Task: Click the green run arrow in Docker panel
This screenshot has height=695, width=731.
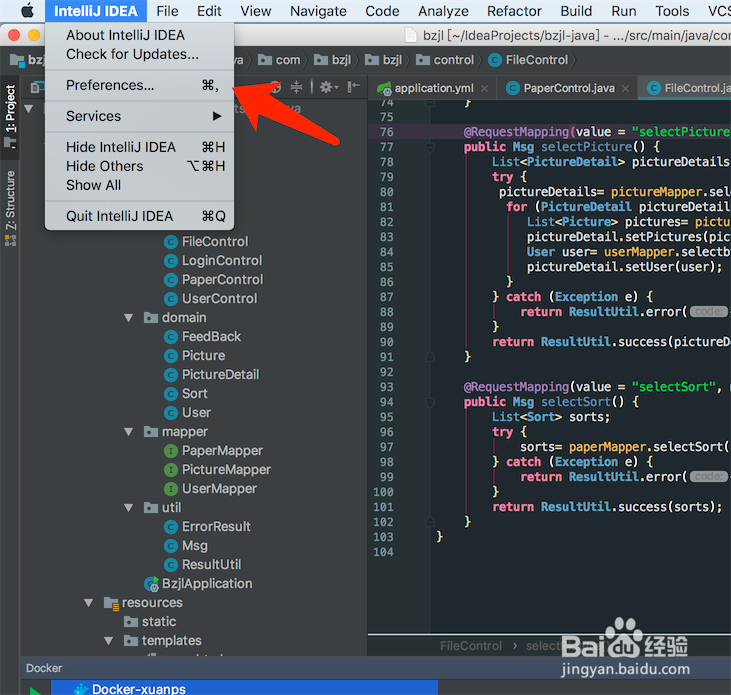Action: tap(35, 691)
